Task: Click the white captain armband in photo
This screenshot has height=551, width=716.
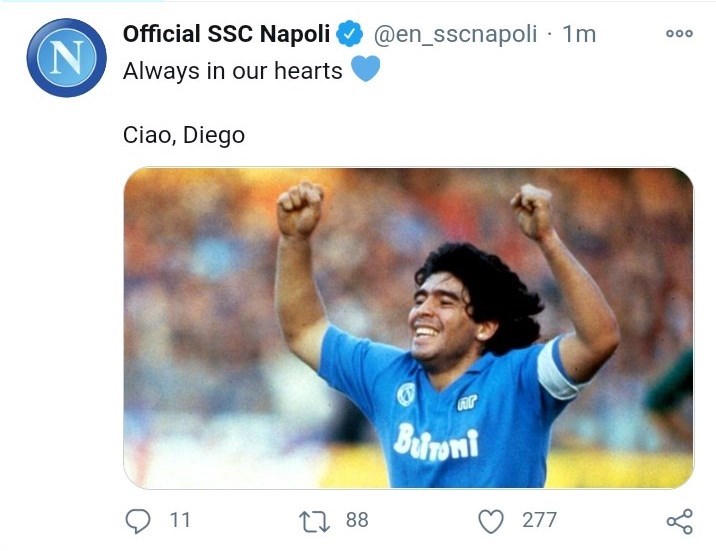Action: [557, 368]
